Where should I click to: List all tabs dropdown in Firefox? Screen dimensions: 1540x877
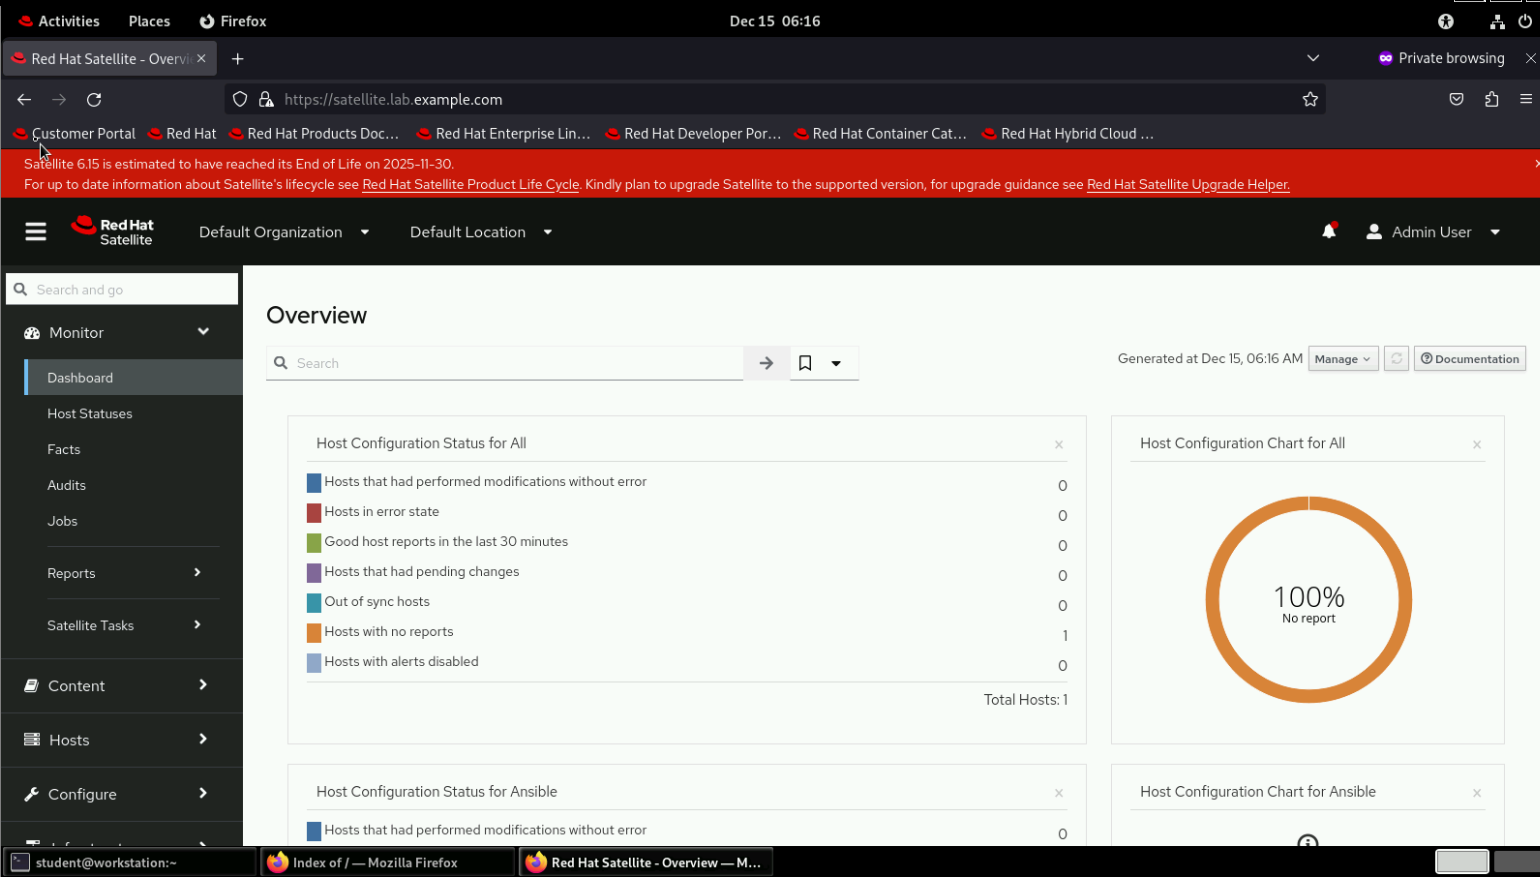point(1313,58)
